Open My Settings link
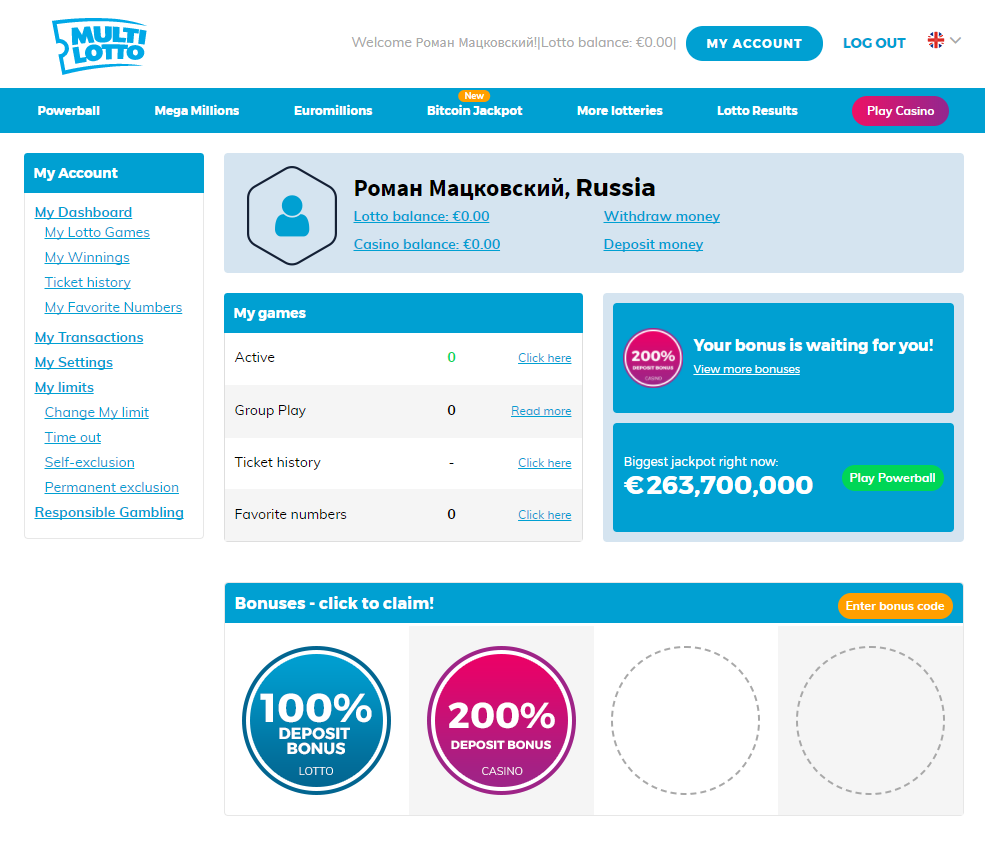This screenshot has height=854, width=985. click(73, 363)
